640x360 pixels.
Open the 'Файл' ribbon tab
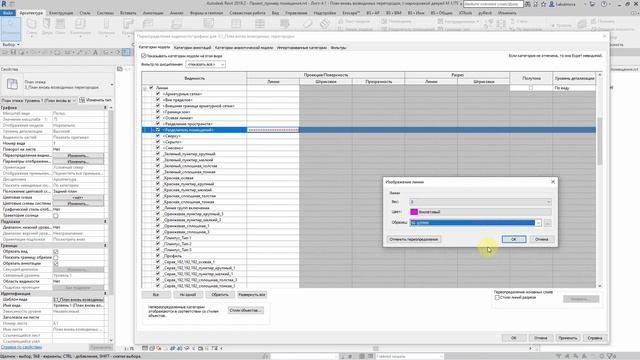(x=8, y=13)
